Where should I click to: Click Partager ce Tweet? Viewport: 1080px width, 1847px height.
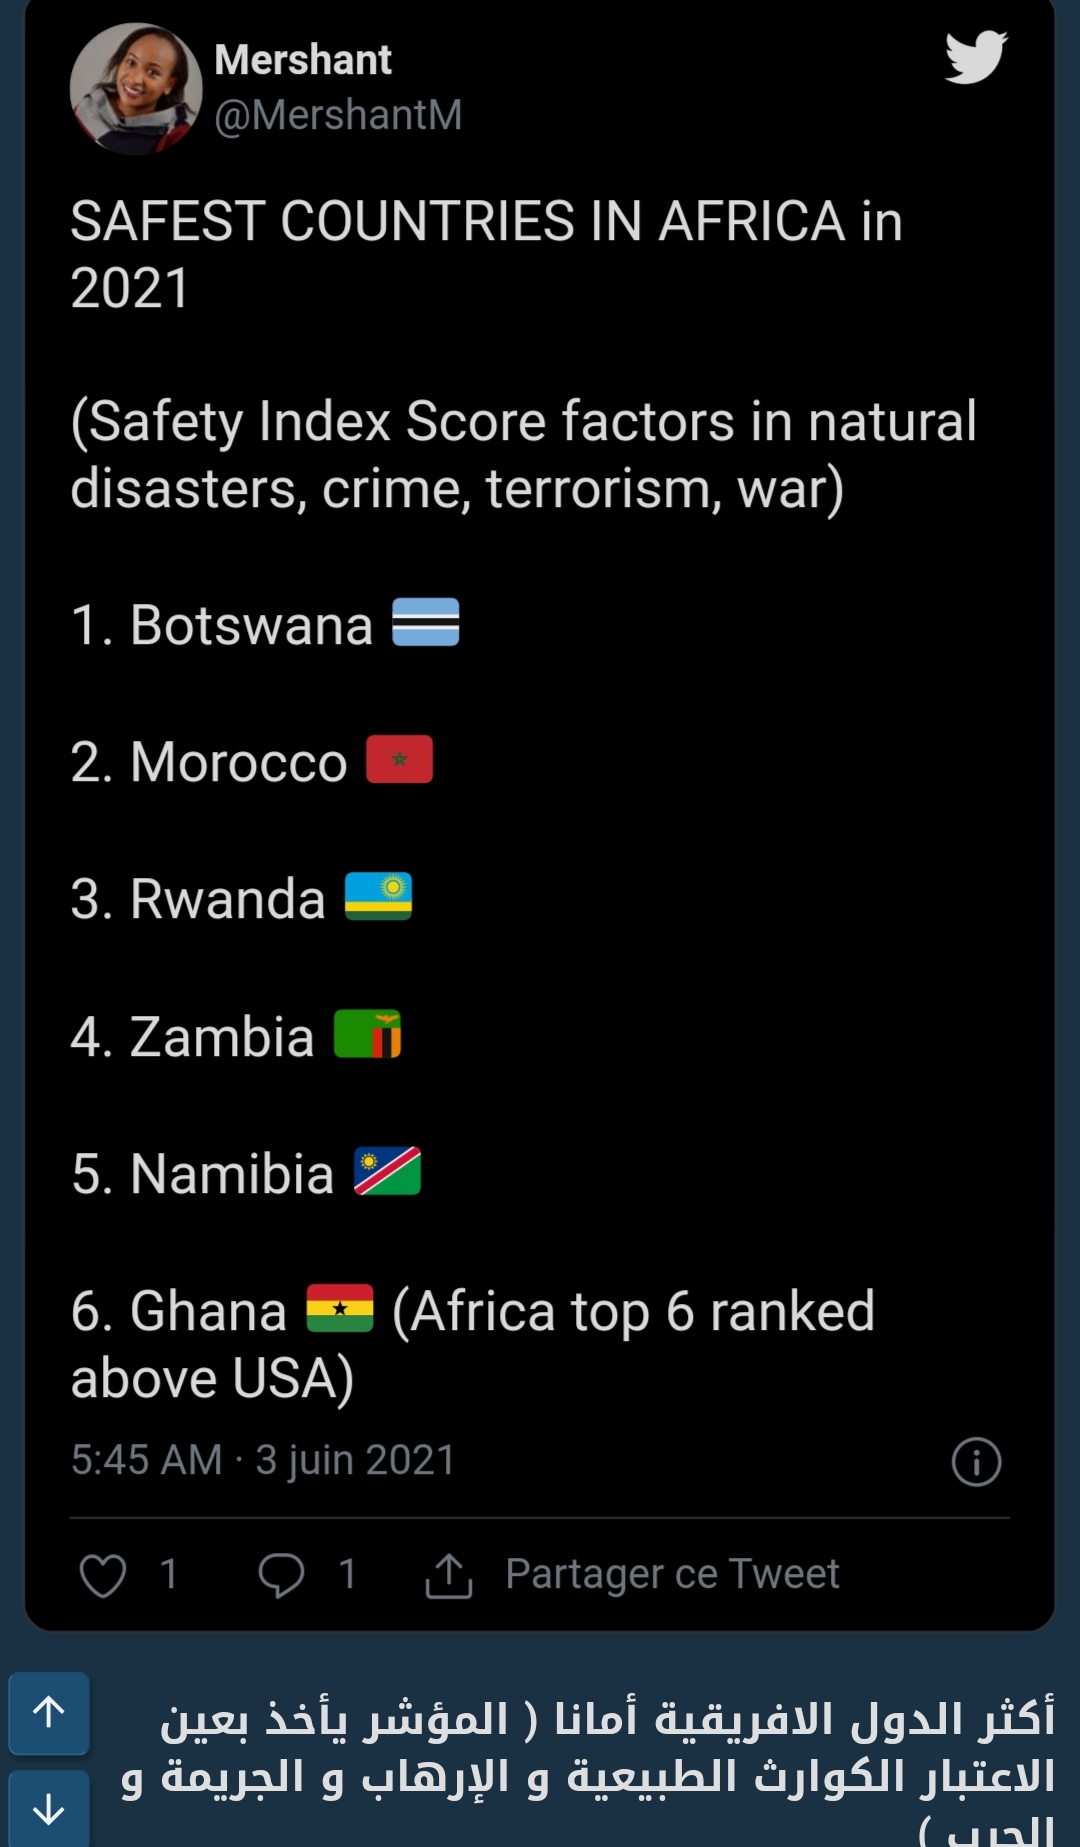click(x=672, y=1574)
